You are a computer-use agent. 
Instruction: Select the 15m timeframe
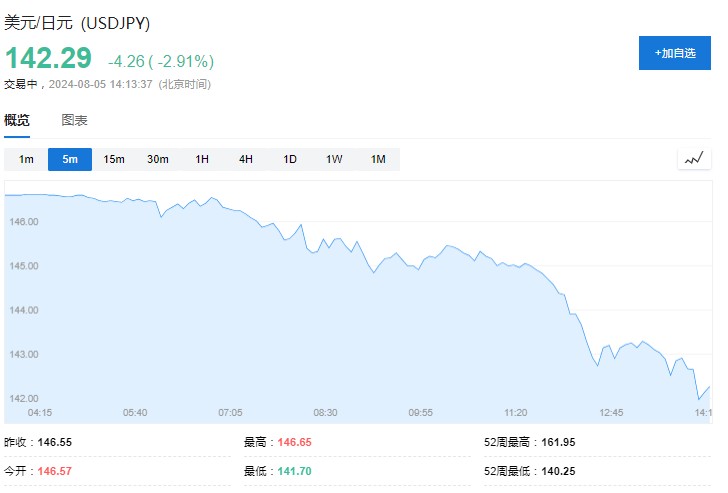tap(114, 159)
